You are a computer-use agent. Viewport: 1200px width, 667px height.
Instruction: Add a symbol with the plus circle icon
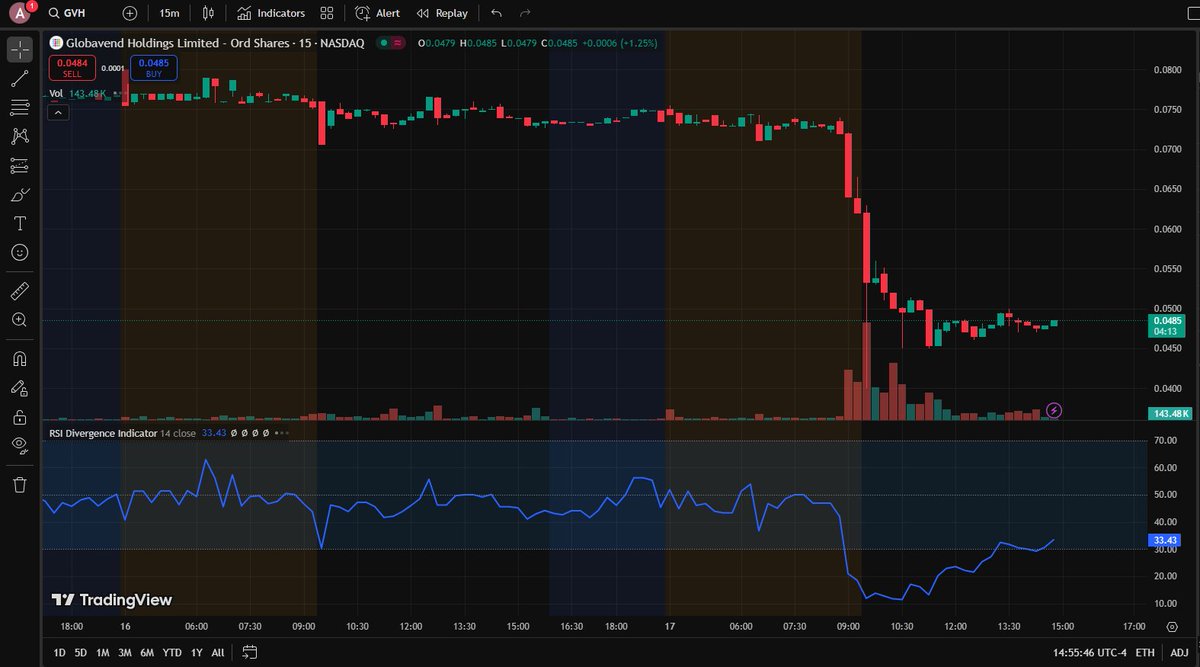[130, 14]
